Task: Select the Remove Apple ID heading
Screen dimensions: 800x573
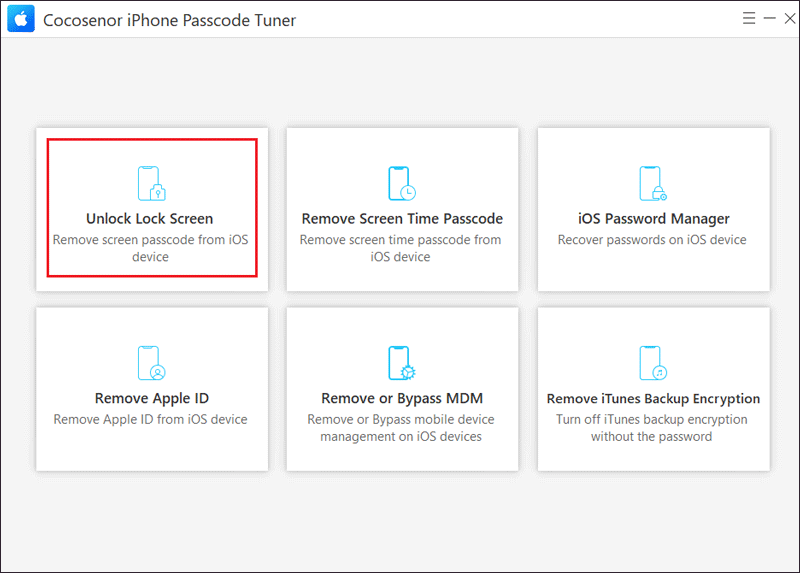Action: click(152, 398)
